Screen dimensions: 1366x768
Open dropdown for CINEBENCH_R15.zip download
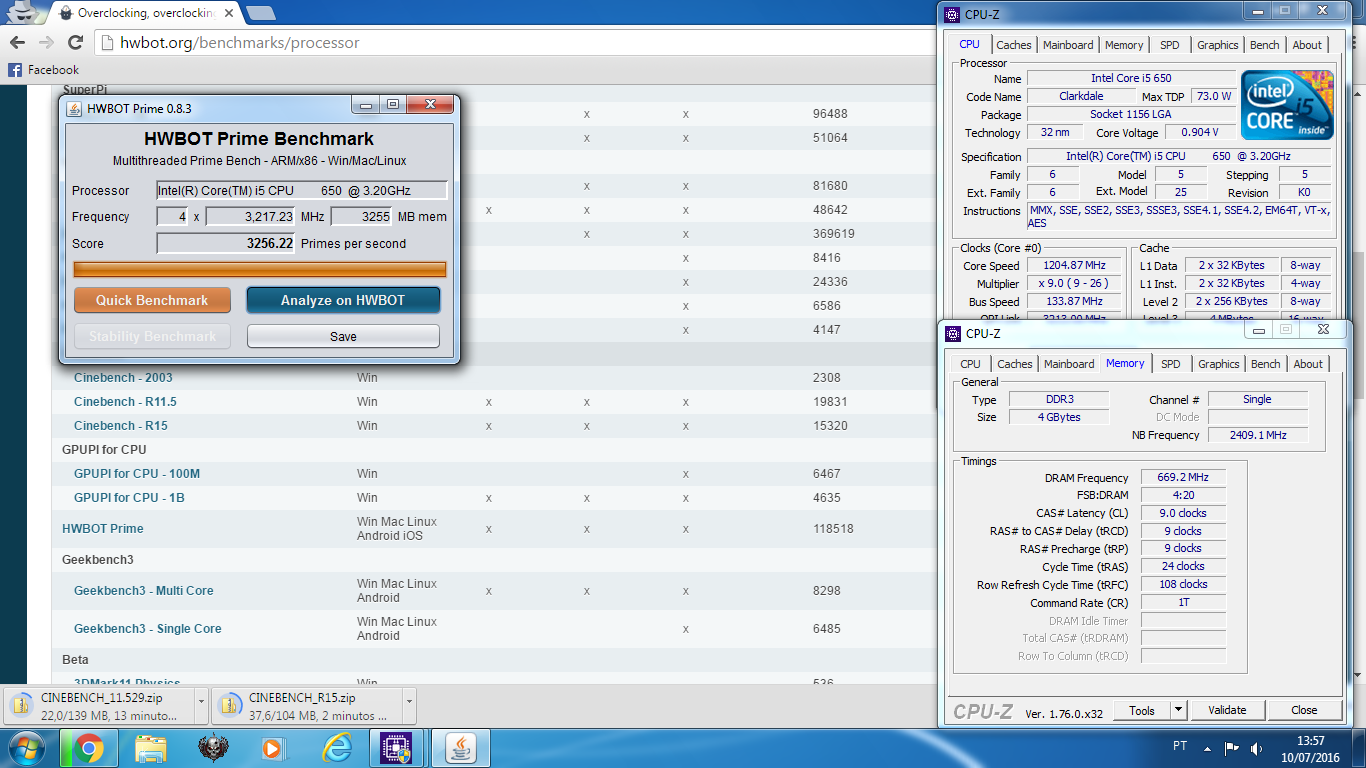point(408,707)
